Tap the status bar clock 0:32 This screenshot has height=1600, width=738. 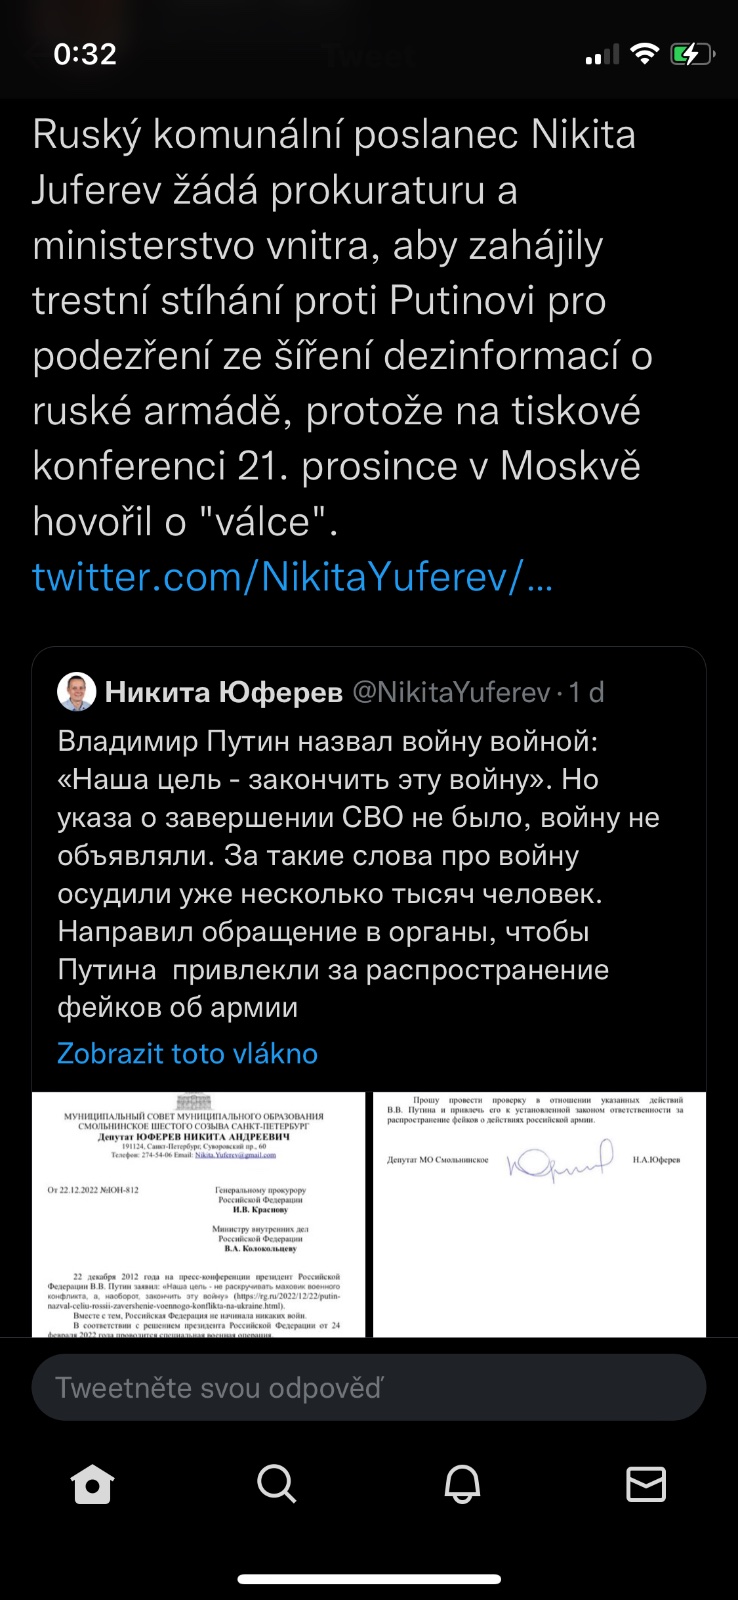85,54
